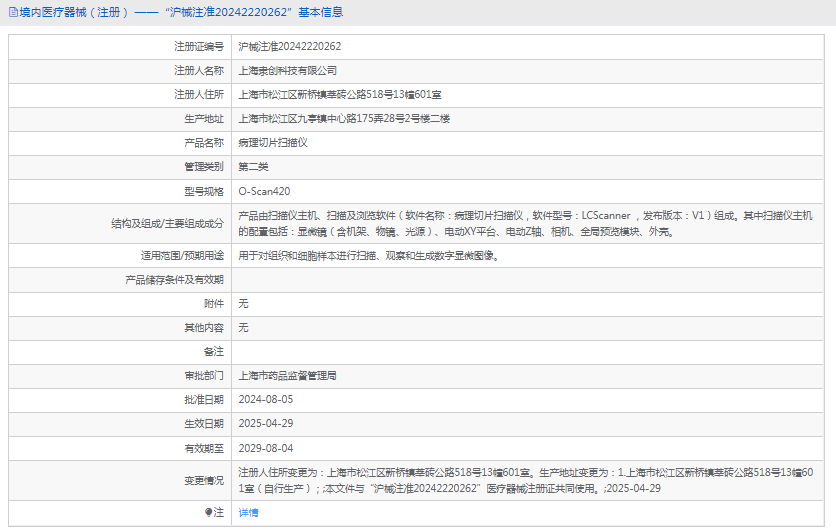Select the expiry date 2029-08-04

[266, 448]
